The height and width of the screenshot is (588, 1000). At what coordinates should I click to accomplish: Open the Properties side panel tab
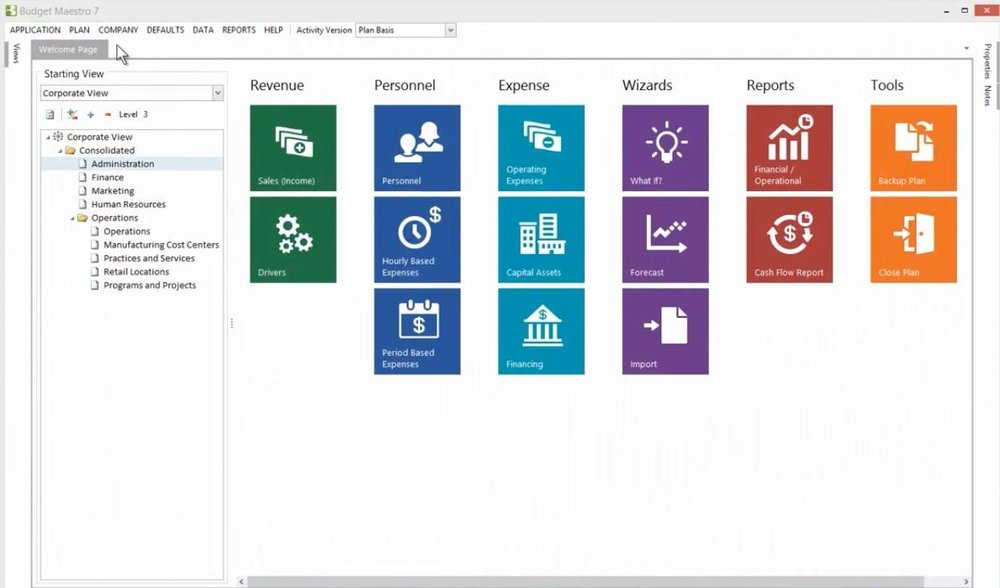pos(987,61)
